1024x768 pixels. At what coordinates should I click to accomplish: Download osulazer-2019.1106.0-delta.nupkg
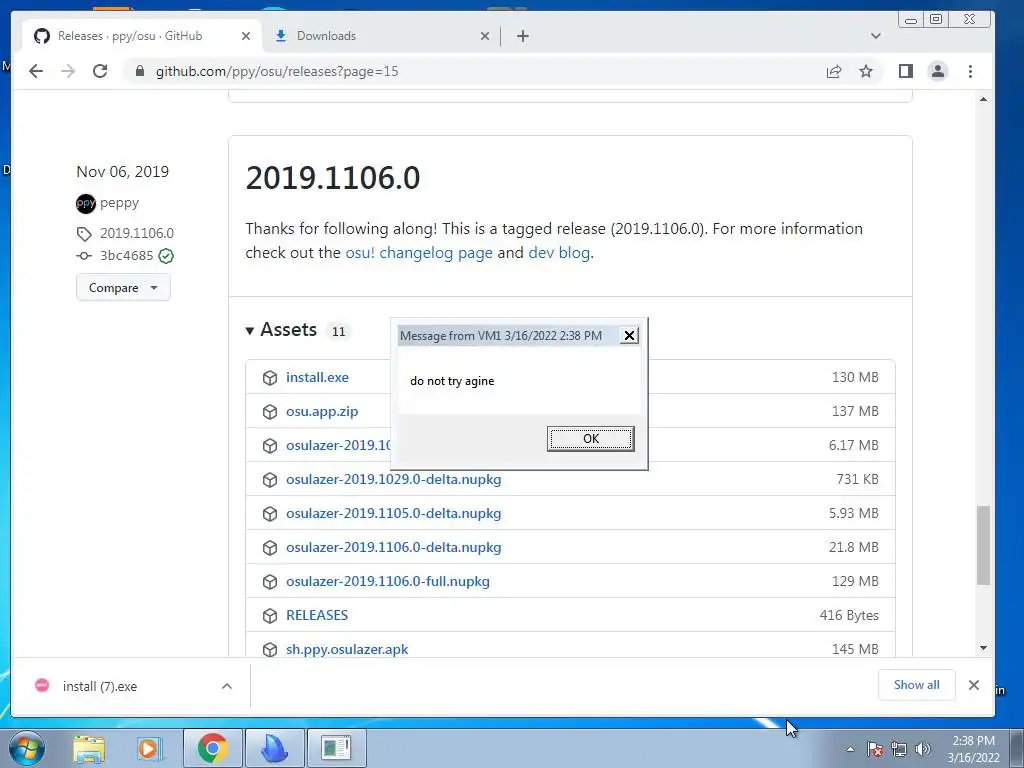[394, 547]
